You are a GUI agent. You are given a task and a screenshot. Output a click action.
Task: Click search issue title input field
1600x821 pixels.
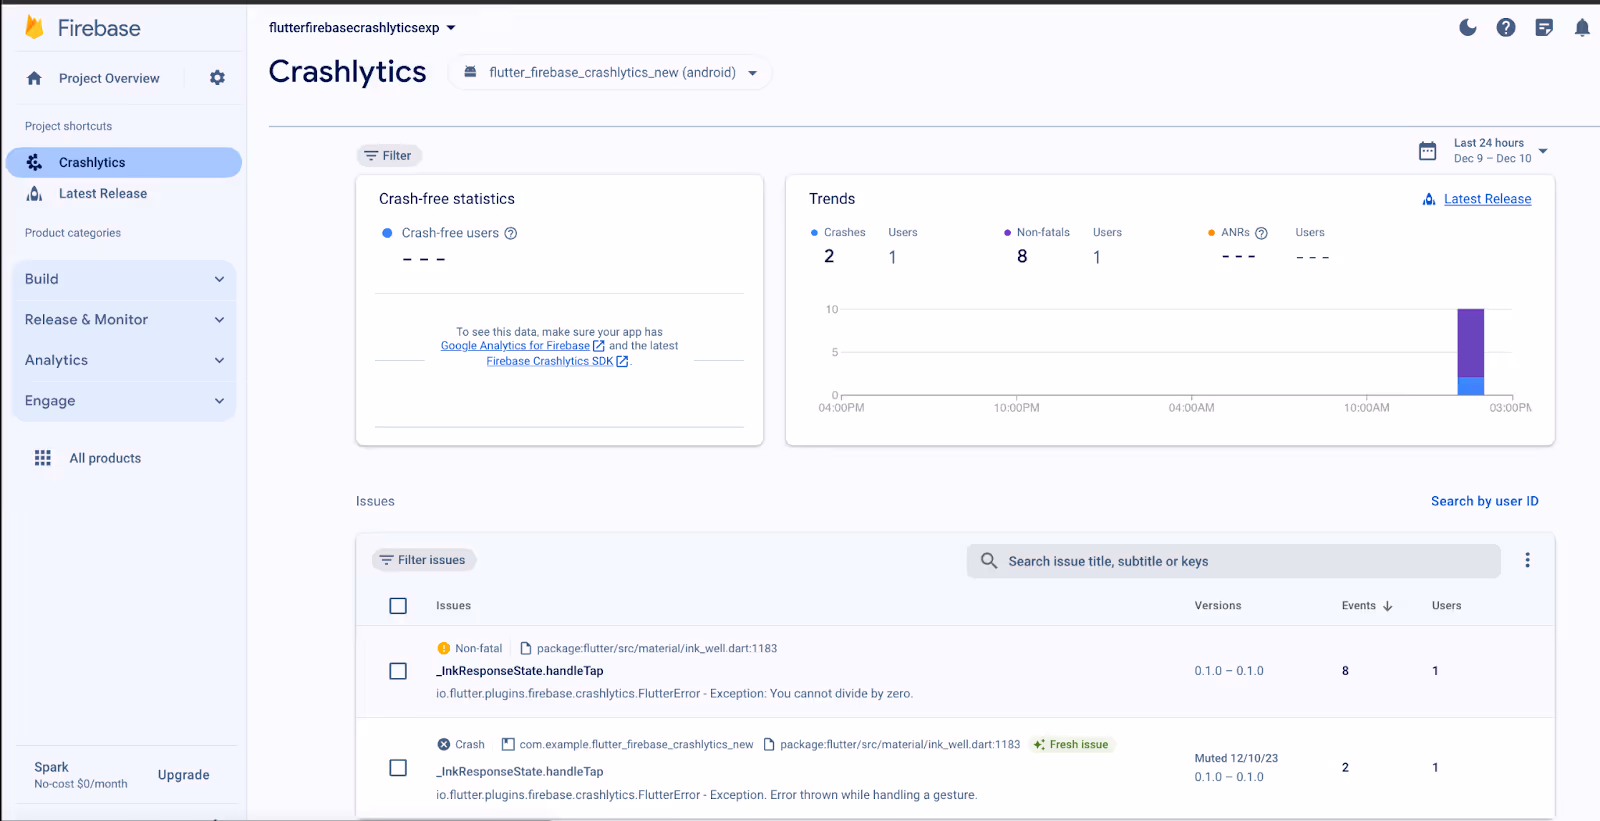tap(1233, 561)
